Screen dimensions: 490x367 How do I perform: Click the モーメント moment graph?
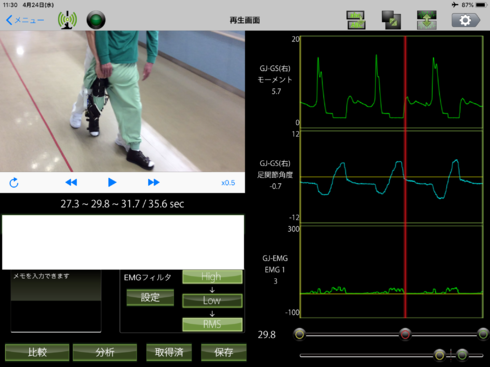[x=391, y=82]
